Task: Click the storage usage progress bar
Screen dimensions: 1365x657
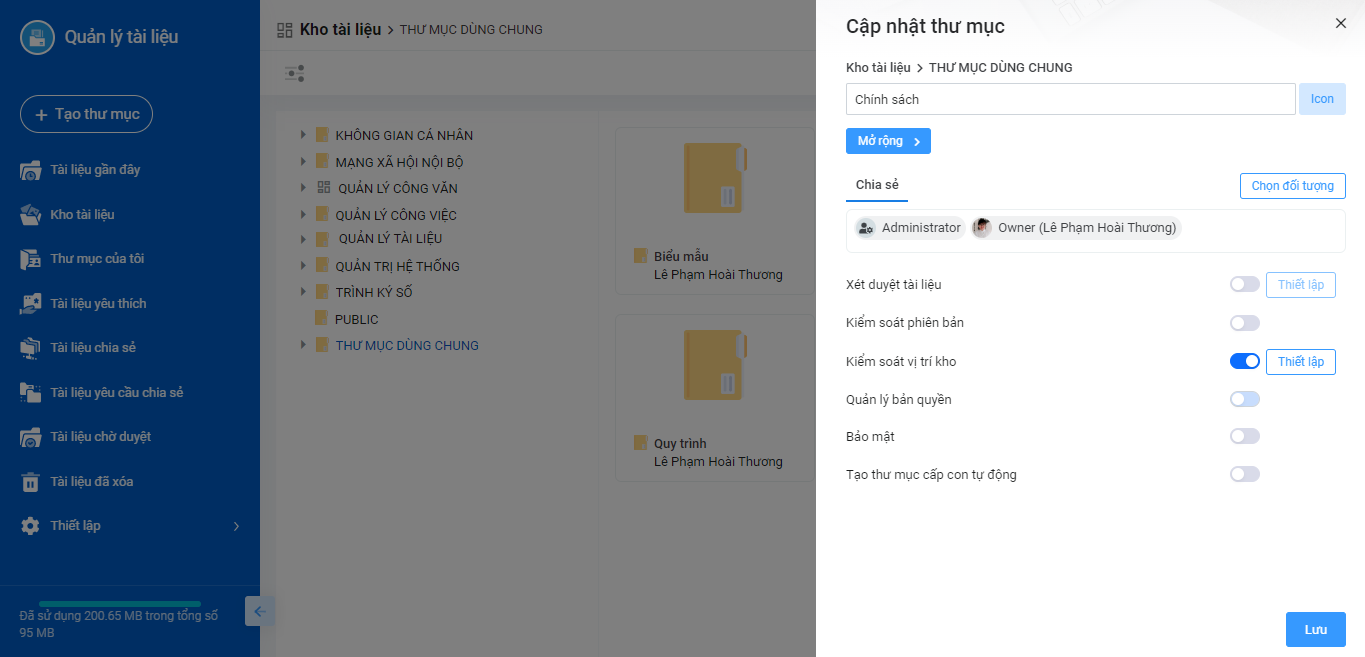Action: click(x=120, y=603)
